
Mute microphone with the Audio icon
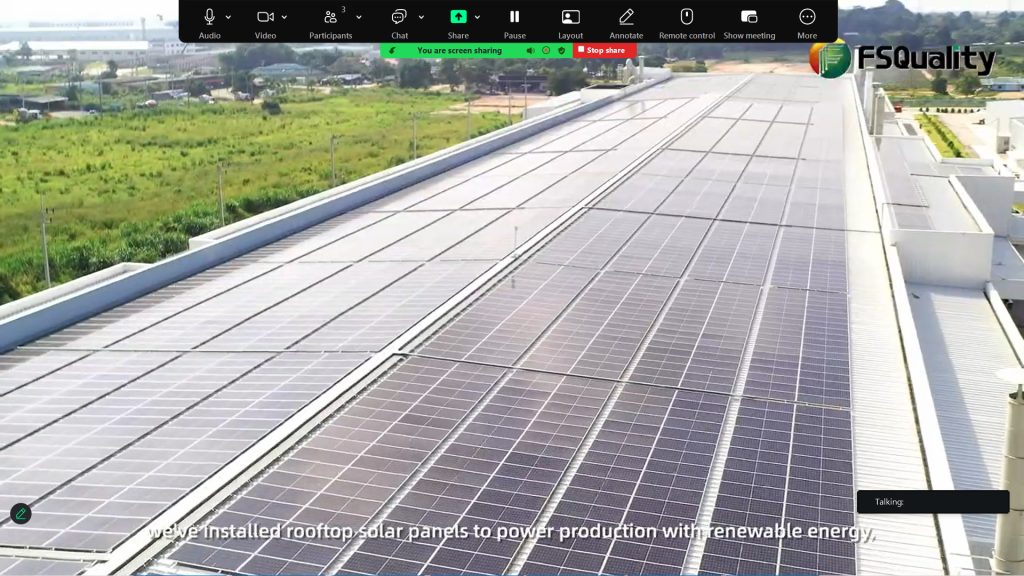tap(209, 17)
